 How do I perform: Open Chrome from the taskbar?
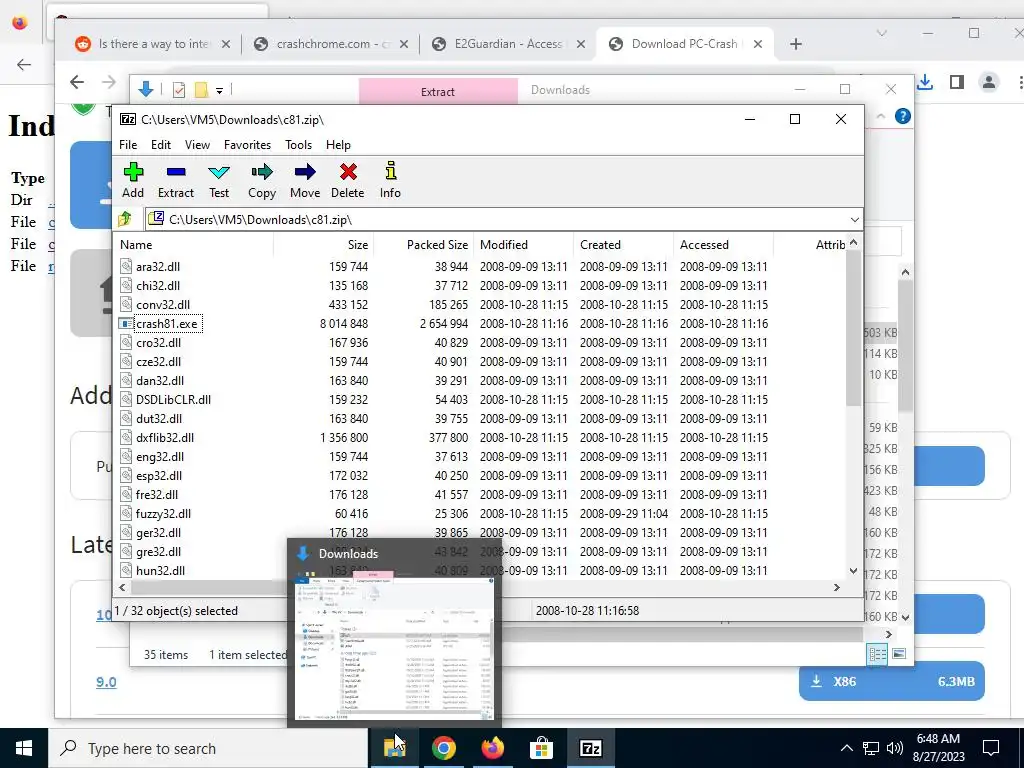(x=443, y=748)
